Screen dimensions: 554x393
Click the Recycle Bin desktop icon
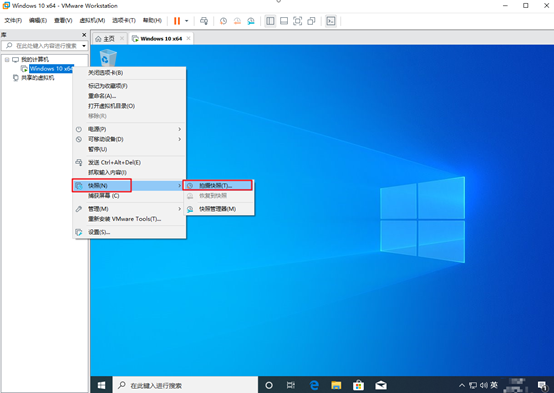click(x=108, y=58)
